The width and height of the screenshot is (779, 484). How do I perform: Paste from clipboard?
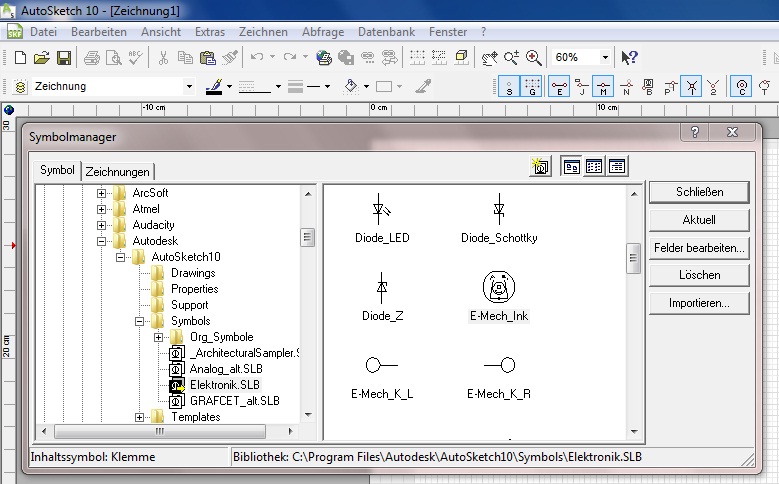tap(207, 58)
